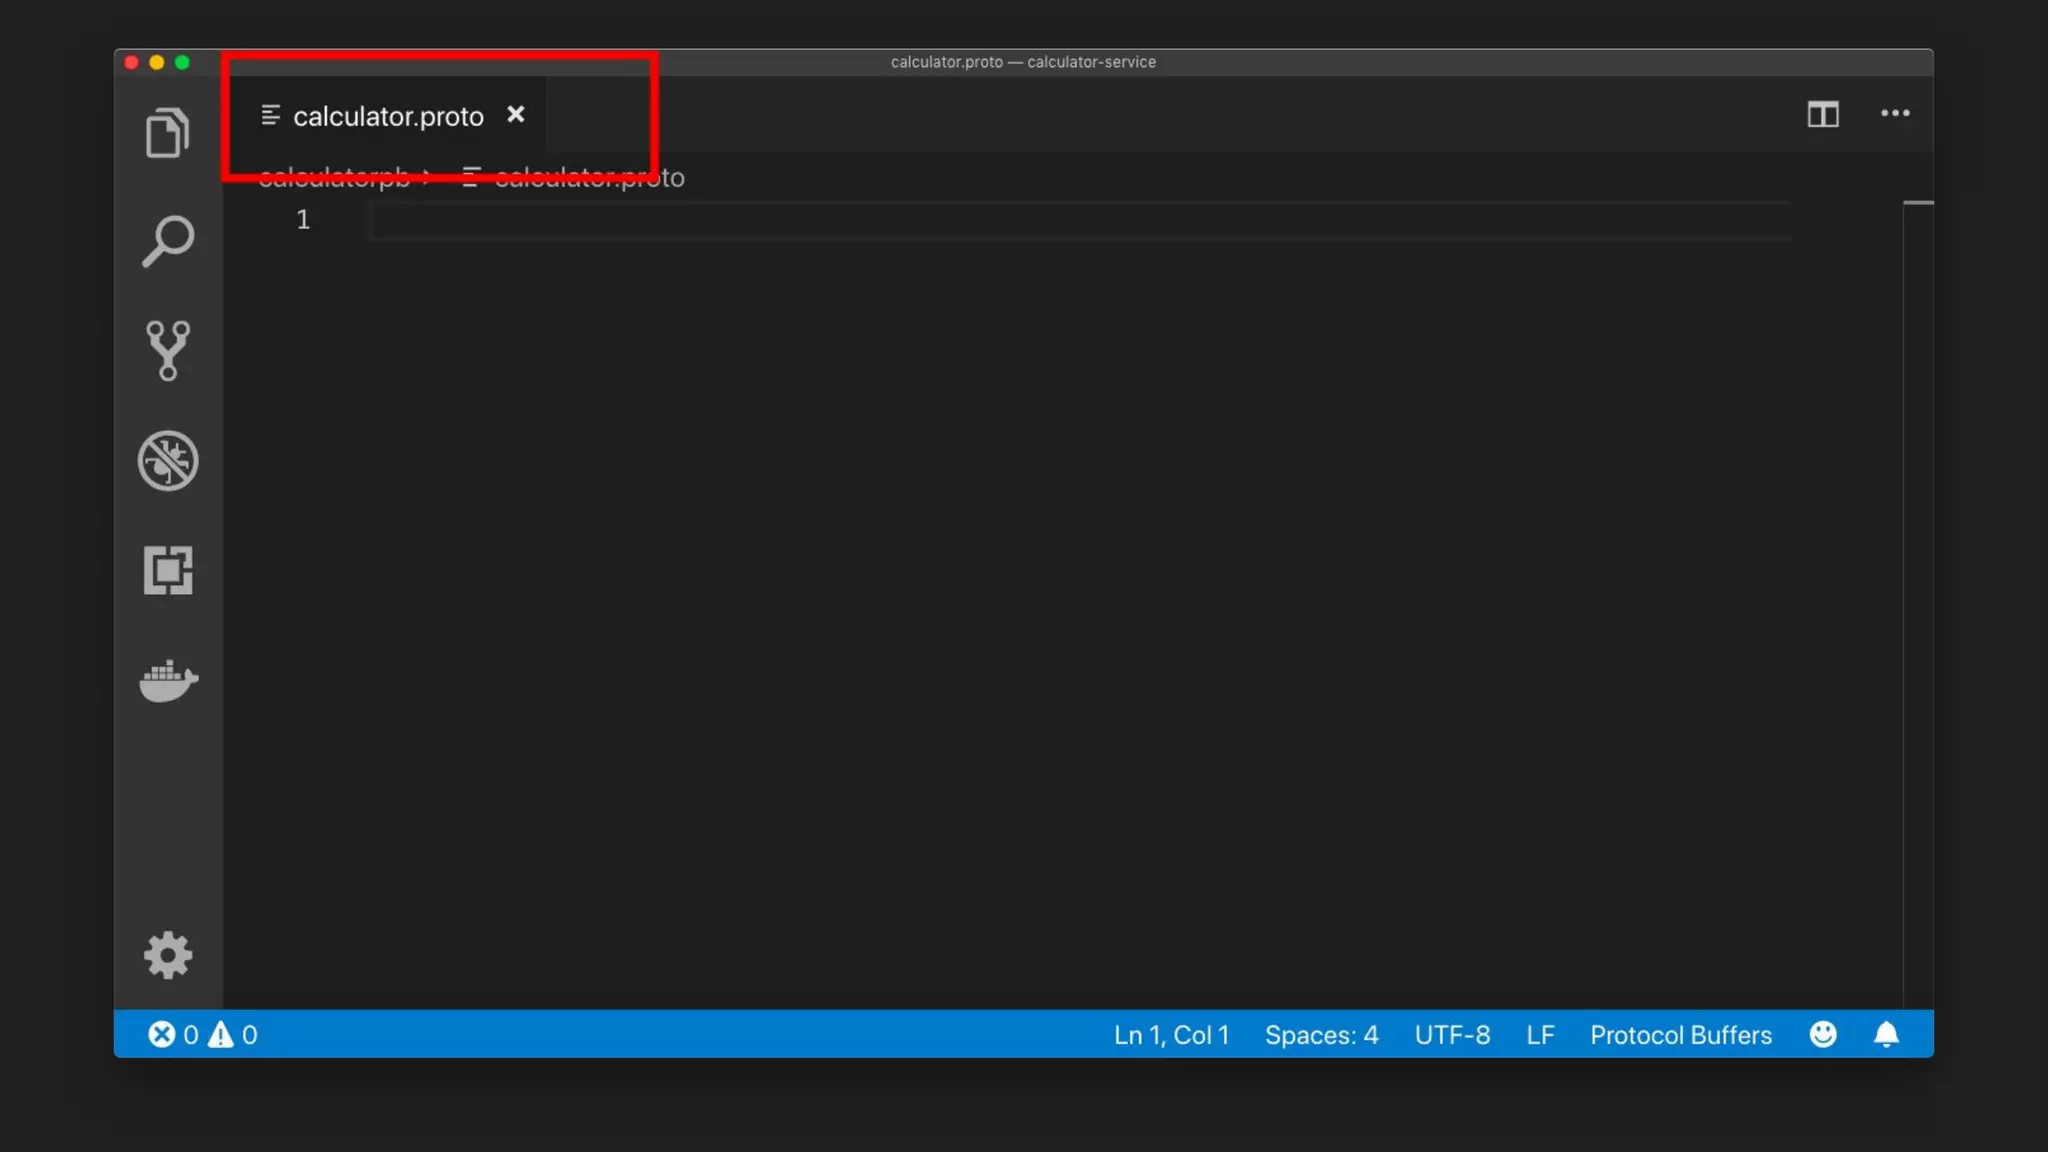The height and width of the screenshot is (1152, 2048).
Task: Click the LF end-of-line indicator
Action: pos(1540,1035)
